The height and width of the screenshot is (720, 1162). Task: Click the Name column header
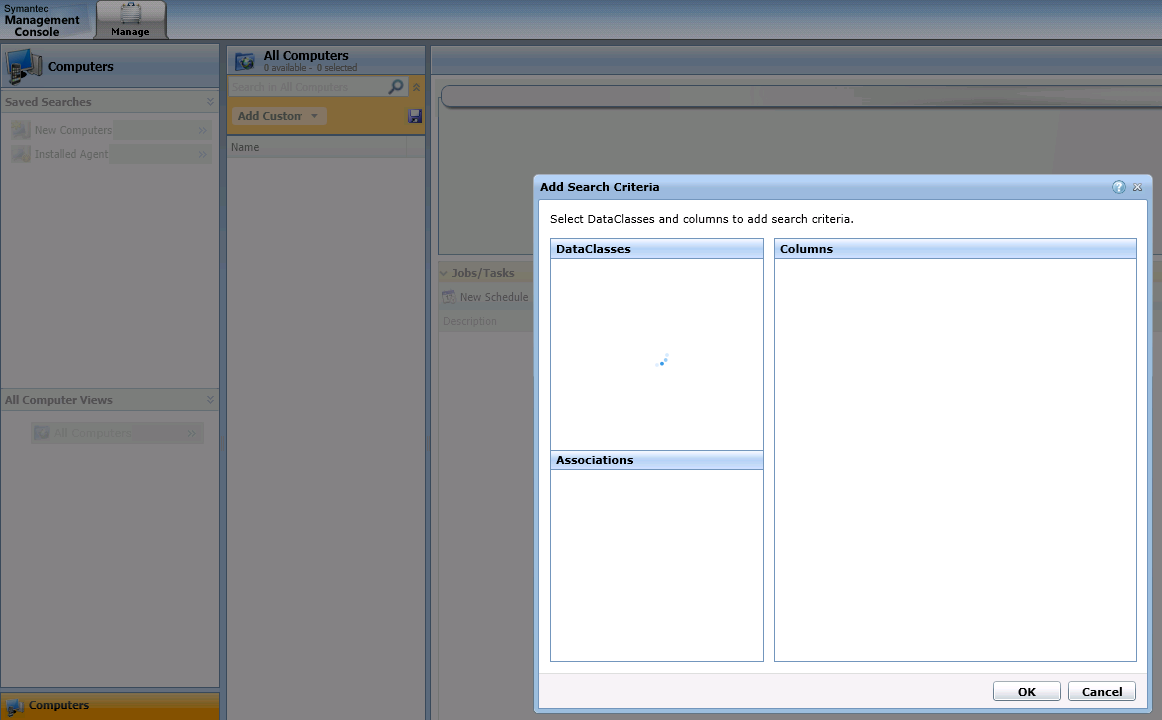point(316,147)
